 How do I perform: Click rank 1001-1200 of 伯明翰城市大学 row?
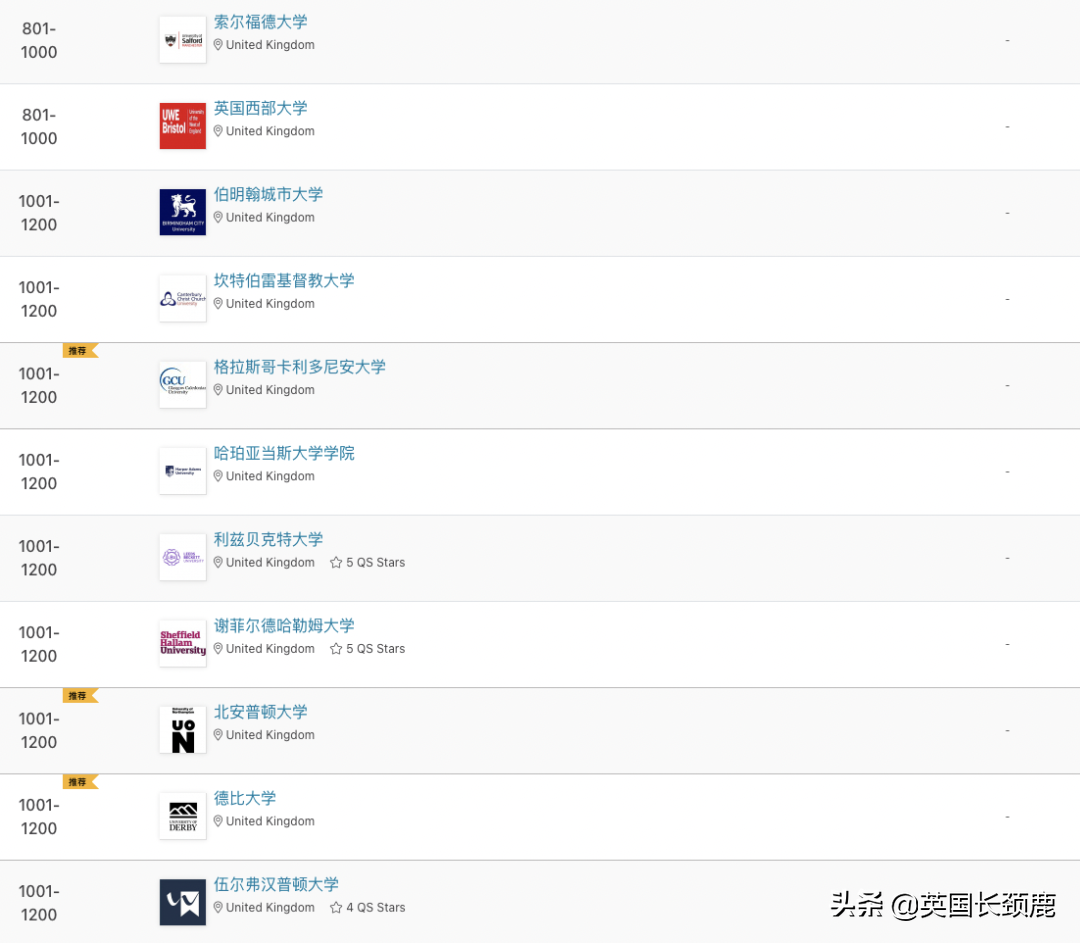(x=39, y=212)
